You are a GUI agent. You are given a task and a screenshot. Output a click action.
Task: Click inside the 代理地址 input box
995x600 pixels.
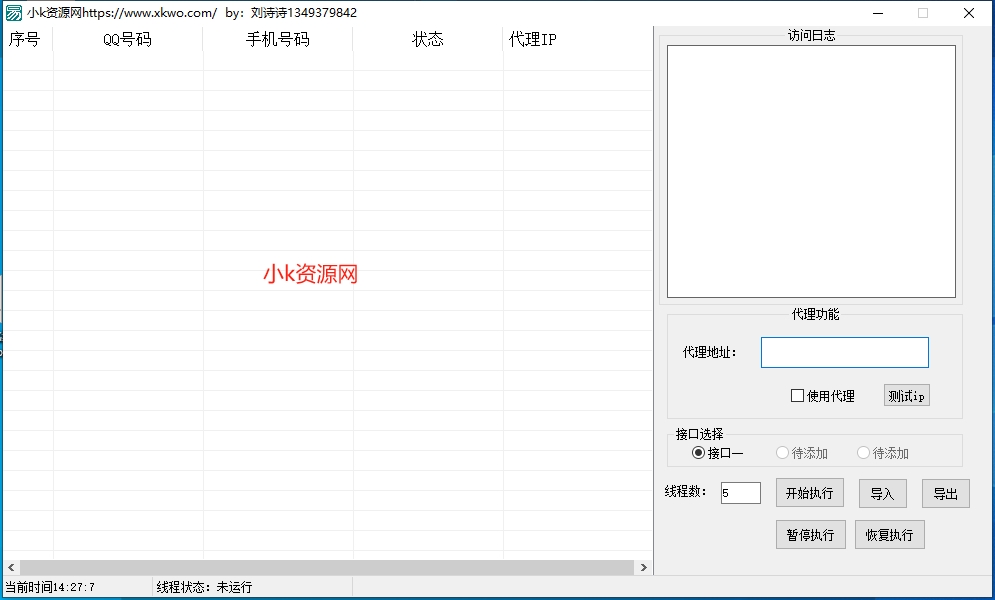pos(844,352)
